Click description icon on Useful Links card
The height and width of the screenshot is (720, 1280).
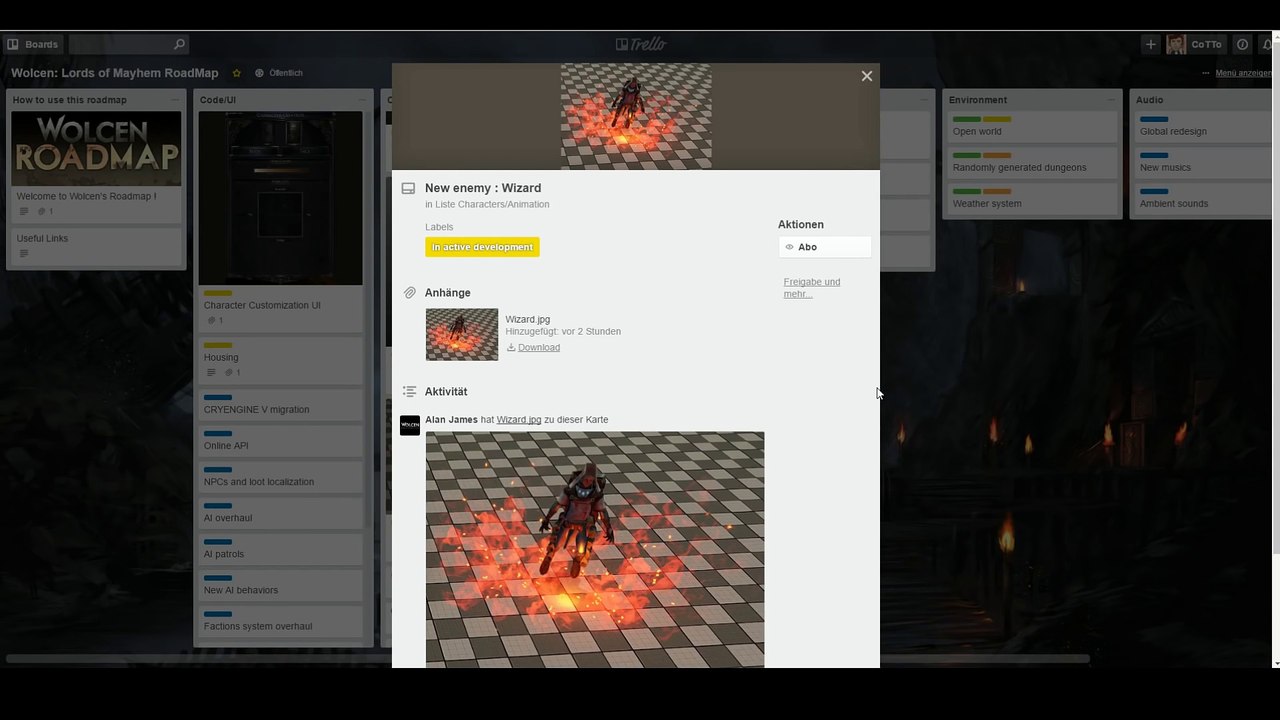click(24, 254)
